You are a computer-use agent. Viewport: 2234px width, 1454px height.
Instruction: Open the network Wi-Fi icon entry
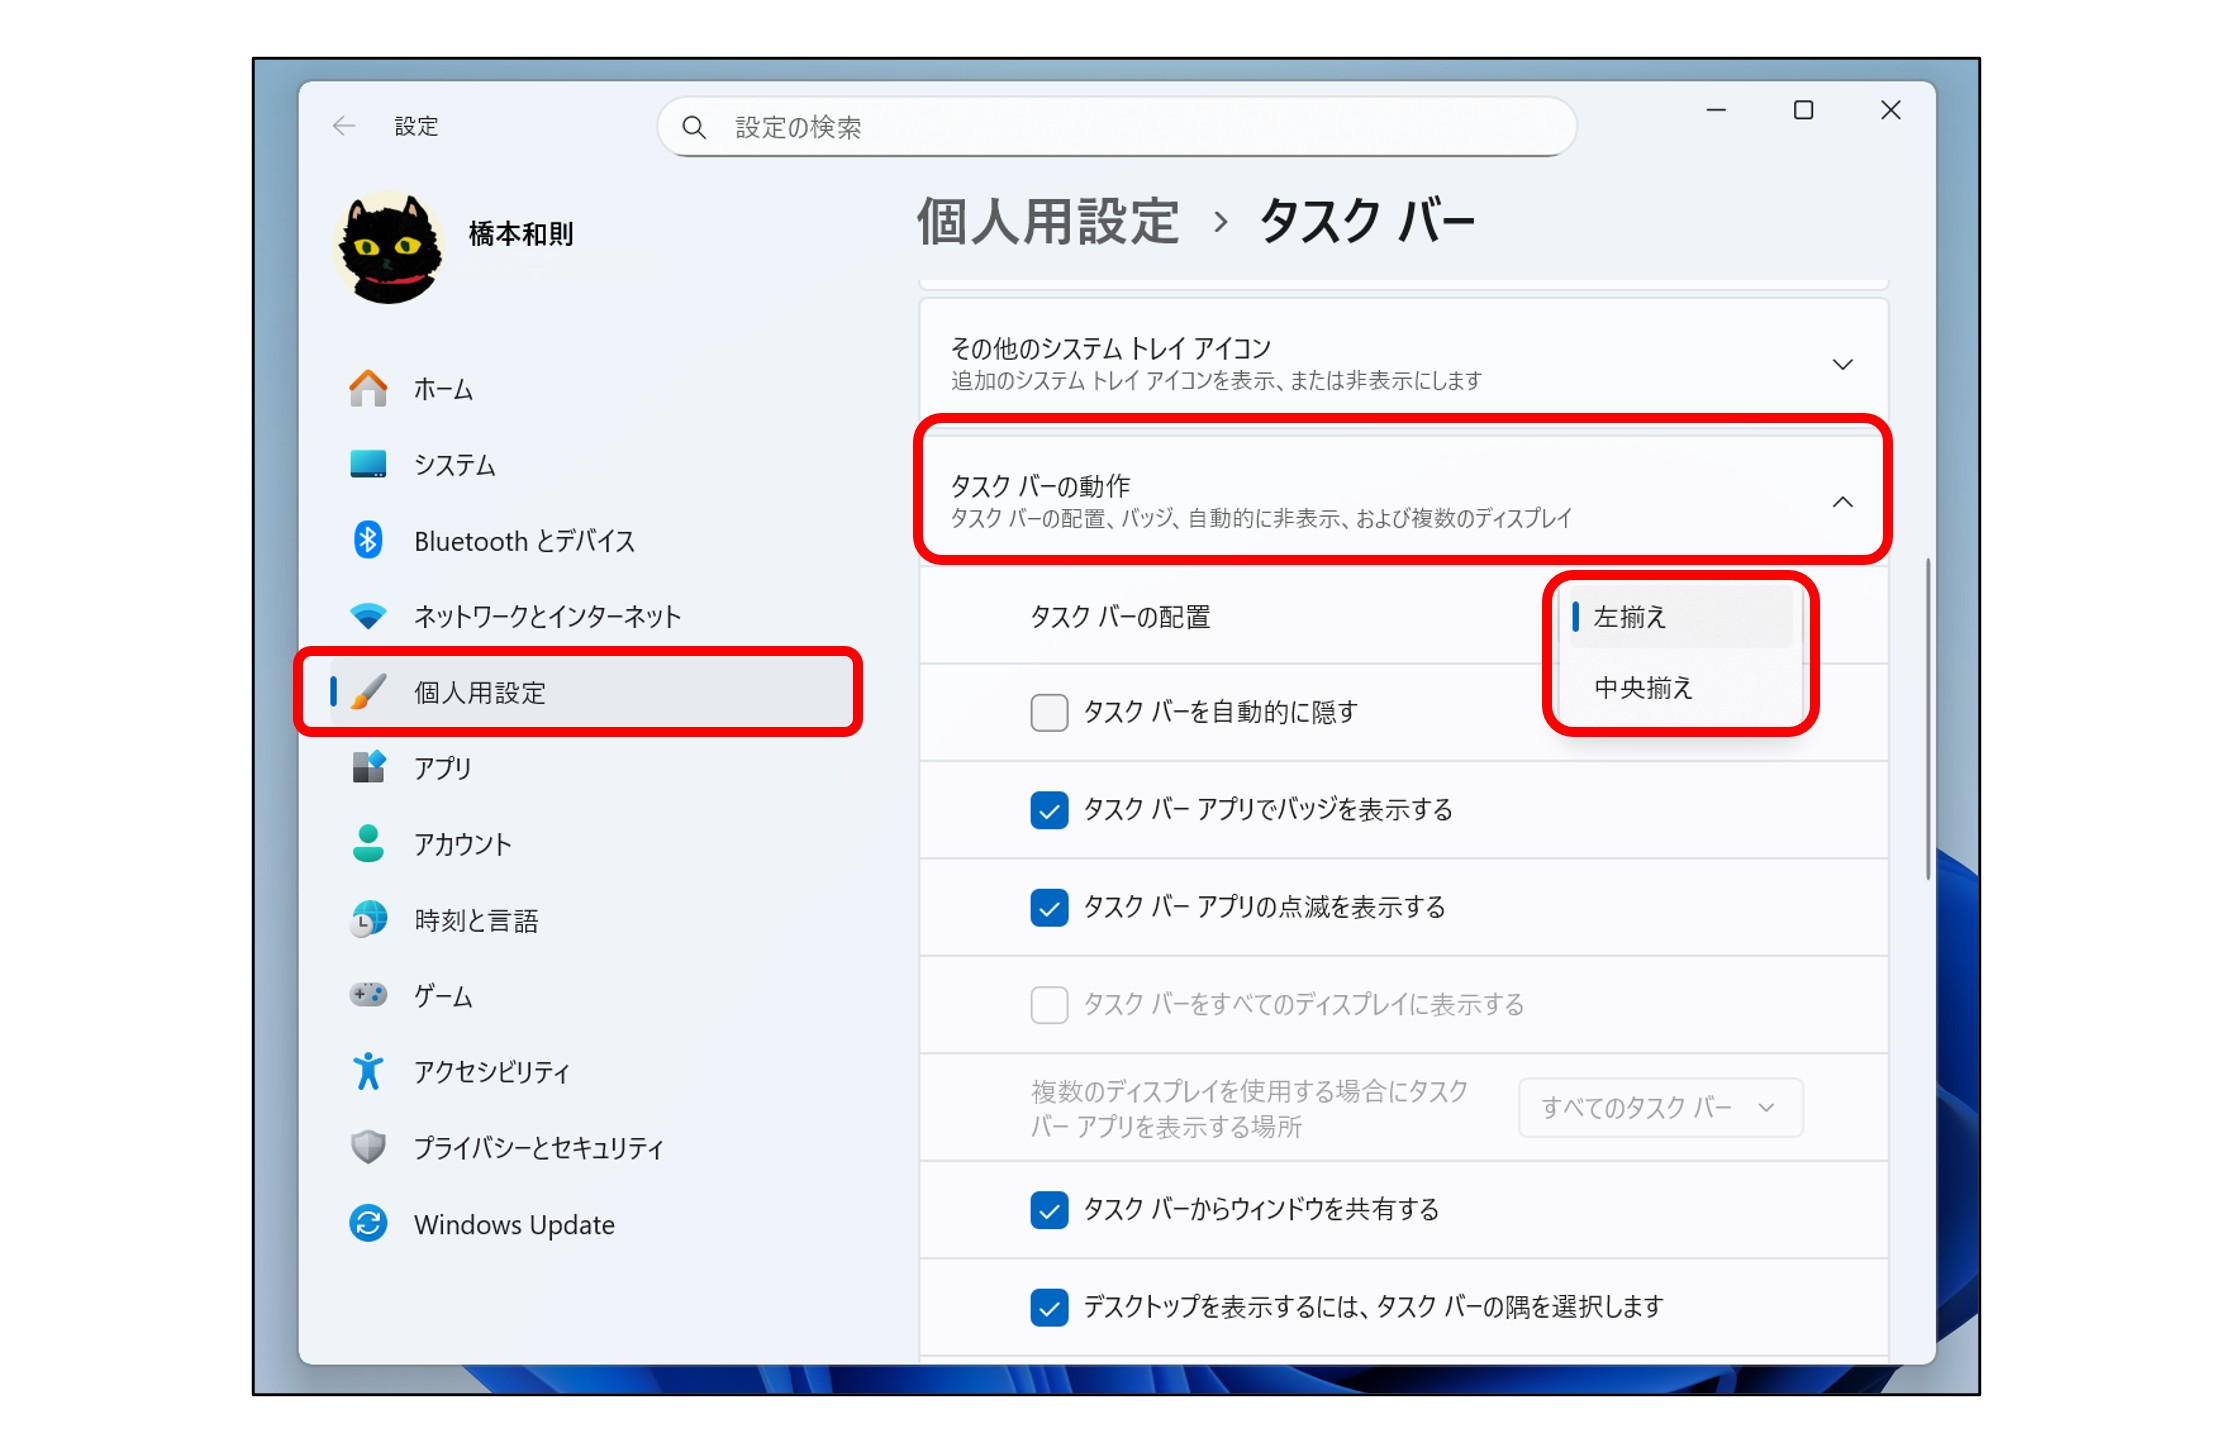tap(368, 616)
